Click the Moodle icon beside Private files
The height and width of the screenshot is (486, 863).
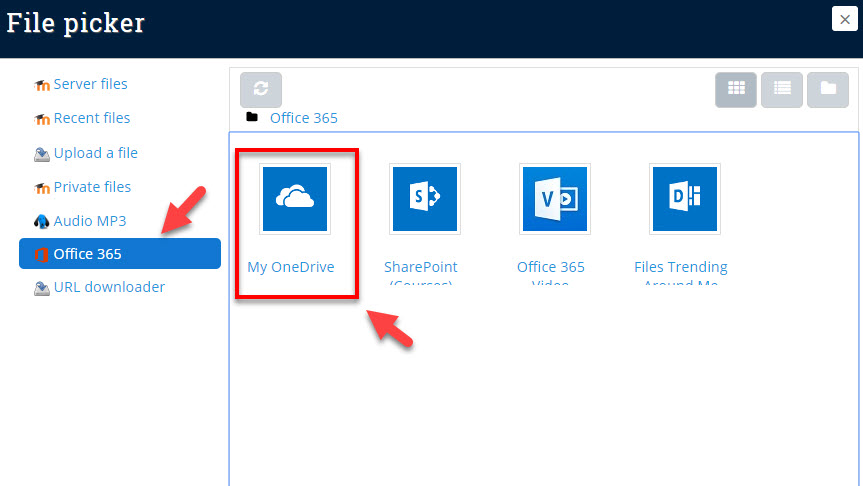coord(42,188)
